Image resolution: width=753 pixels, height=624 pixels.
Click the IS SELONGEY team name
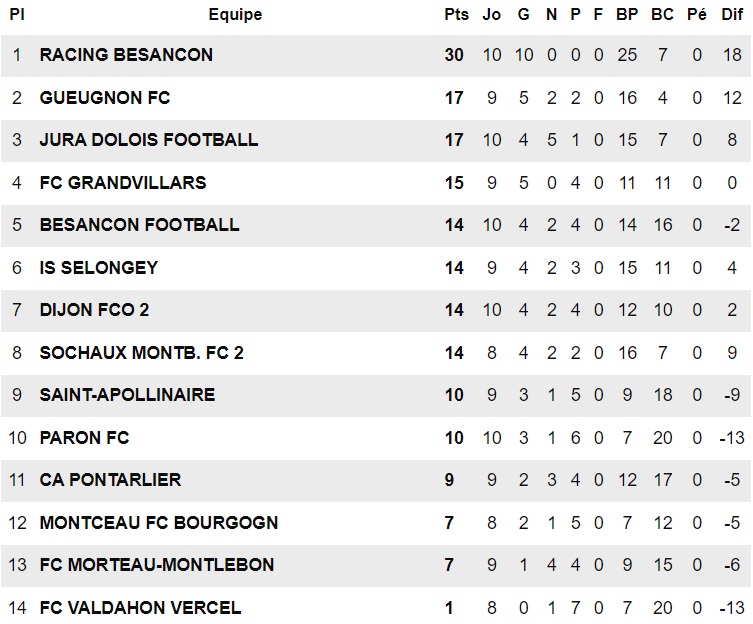99,268
